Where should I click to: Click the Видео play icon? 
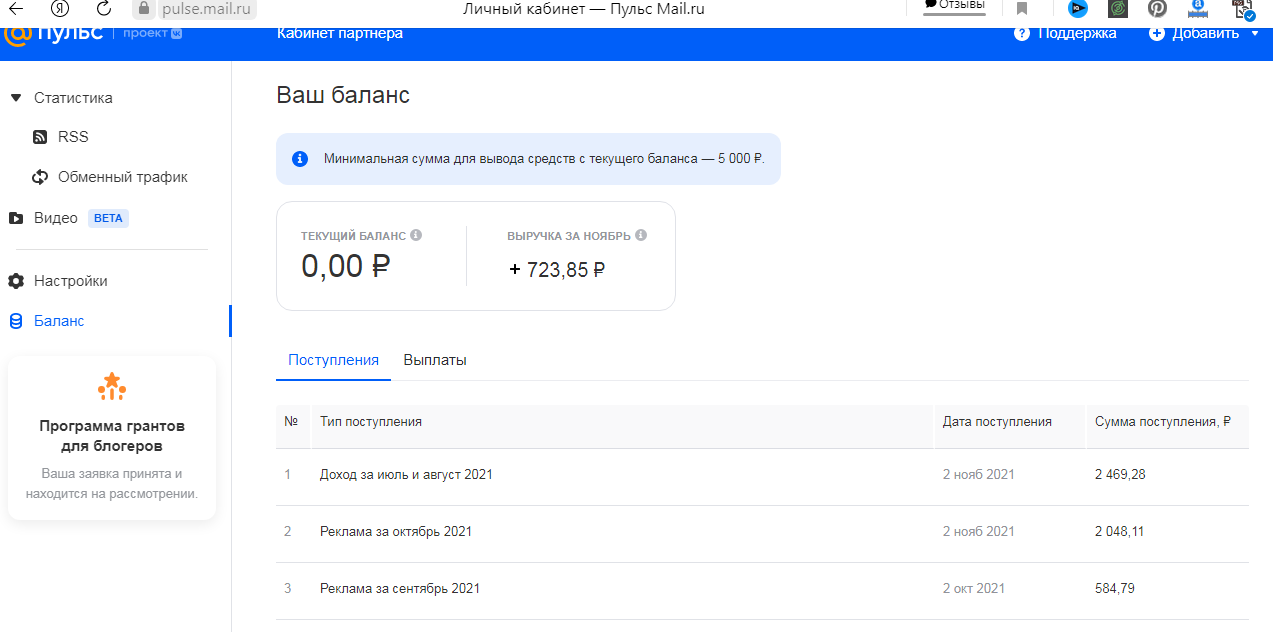(x=15, y=218)
